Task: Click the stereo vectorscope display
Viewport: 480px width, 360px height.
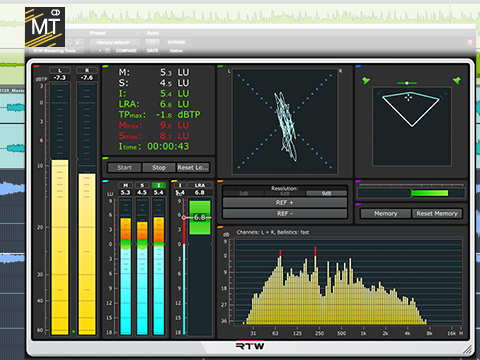Action: 285,121
